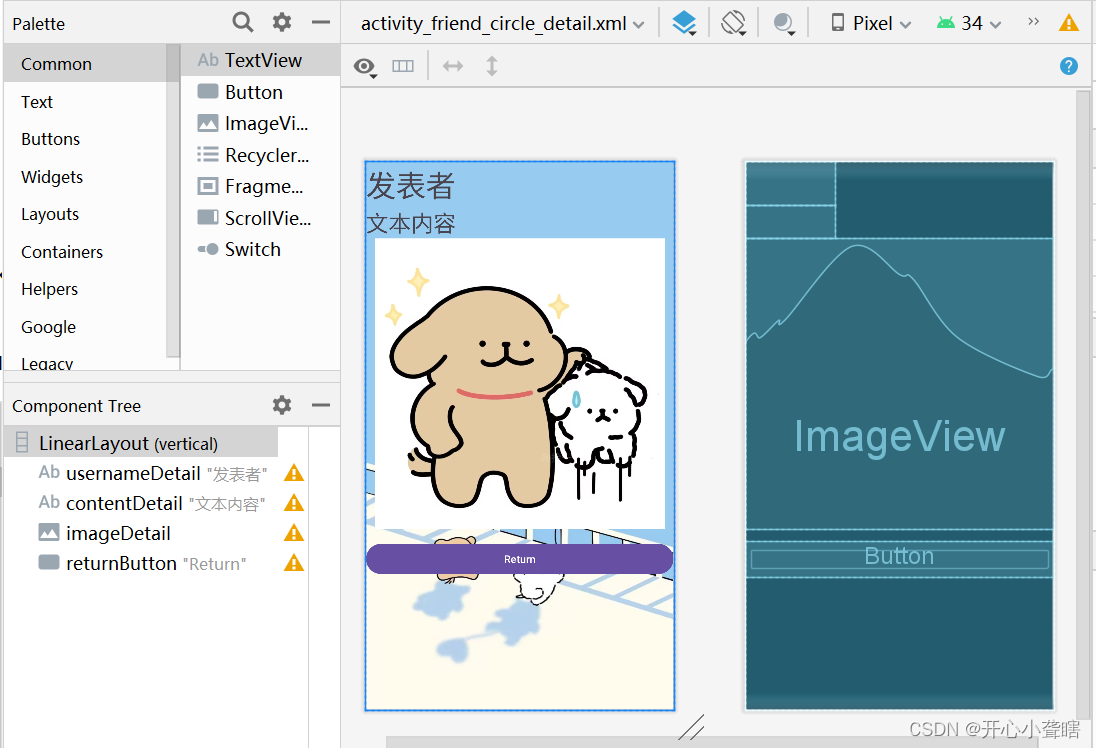Viewport: 1096px width, 748px height.
Task: Open the API 34 version dropdown
Action: pyautogui.click(x=969, y=23)
